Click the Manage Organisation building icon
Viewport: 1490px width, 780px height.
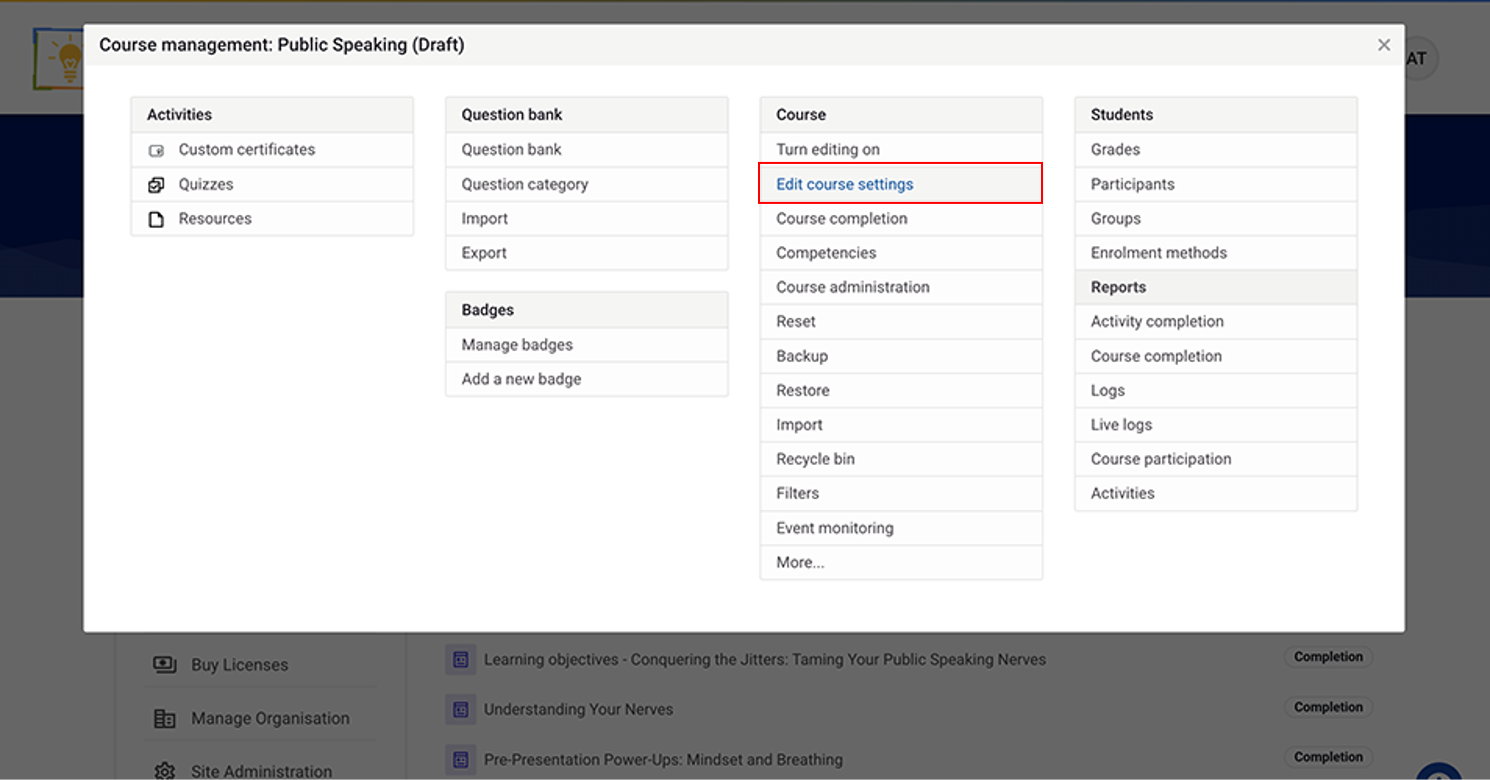(165, 718)
